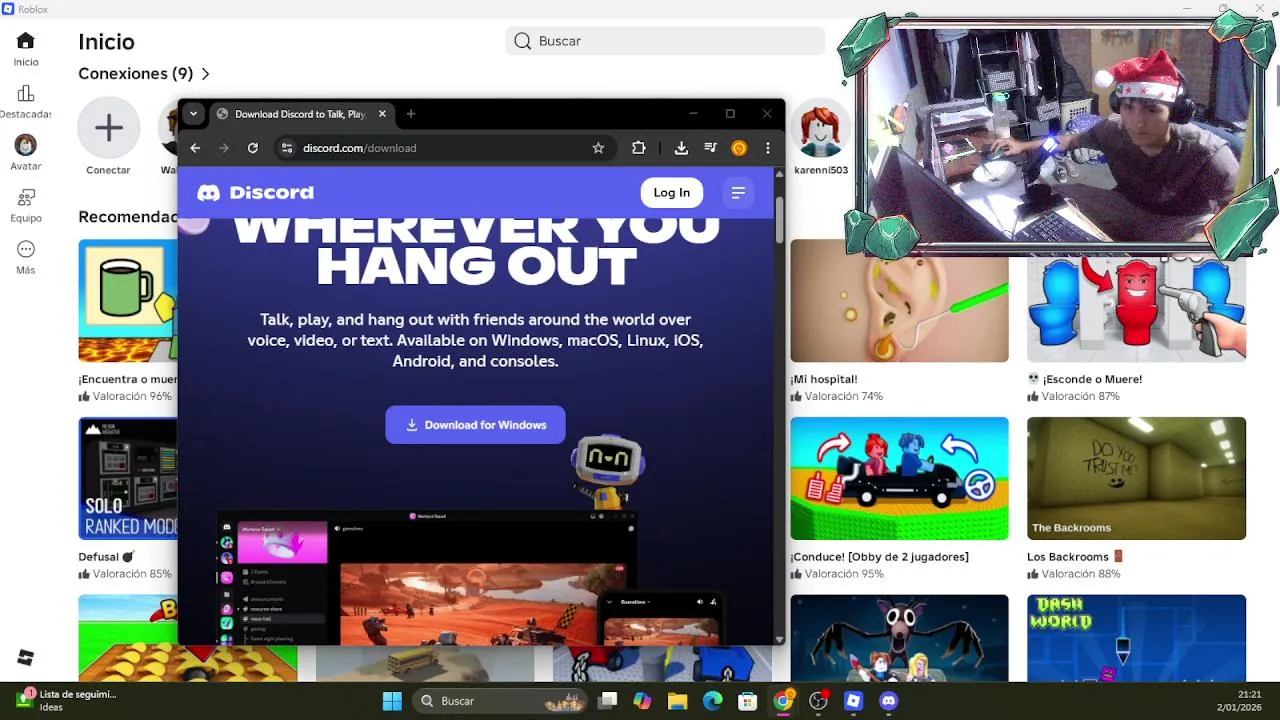Image resolution: width=1280 pixels, height=720 pixels.
Task: Click the ¡Mi hospital! title text
Action: 824,379
